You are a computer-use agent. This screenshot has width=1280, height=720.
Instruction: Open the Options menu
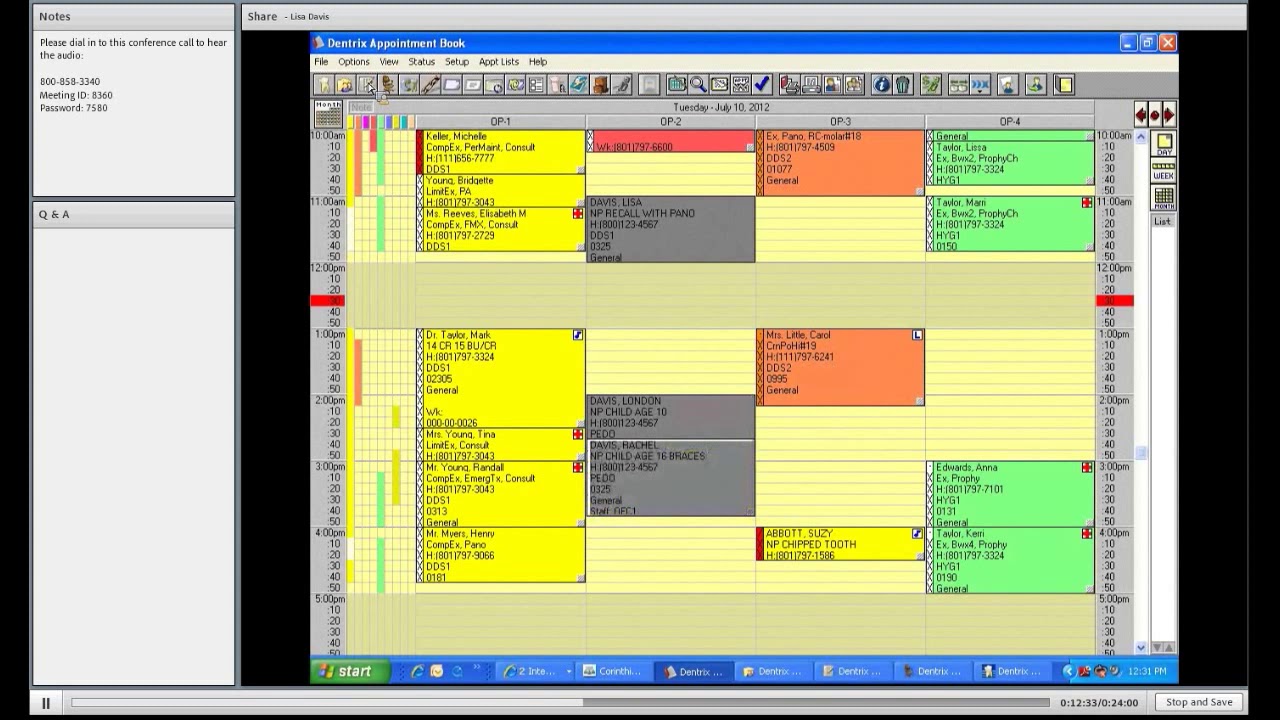(353, 62)
